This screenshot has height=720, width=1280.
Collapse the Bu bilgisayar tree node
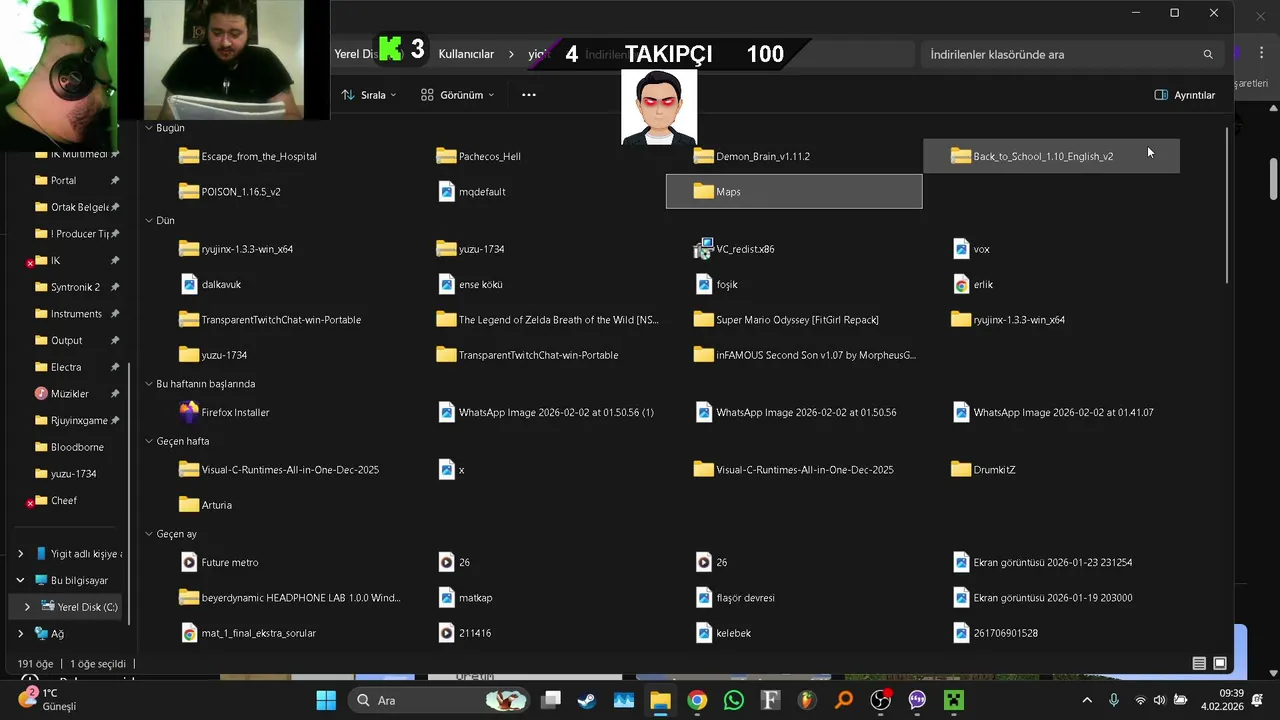tap(20, 580)
